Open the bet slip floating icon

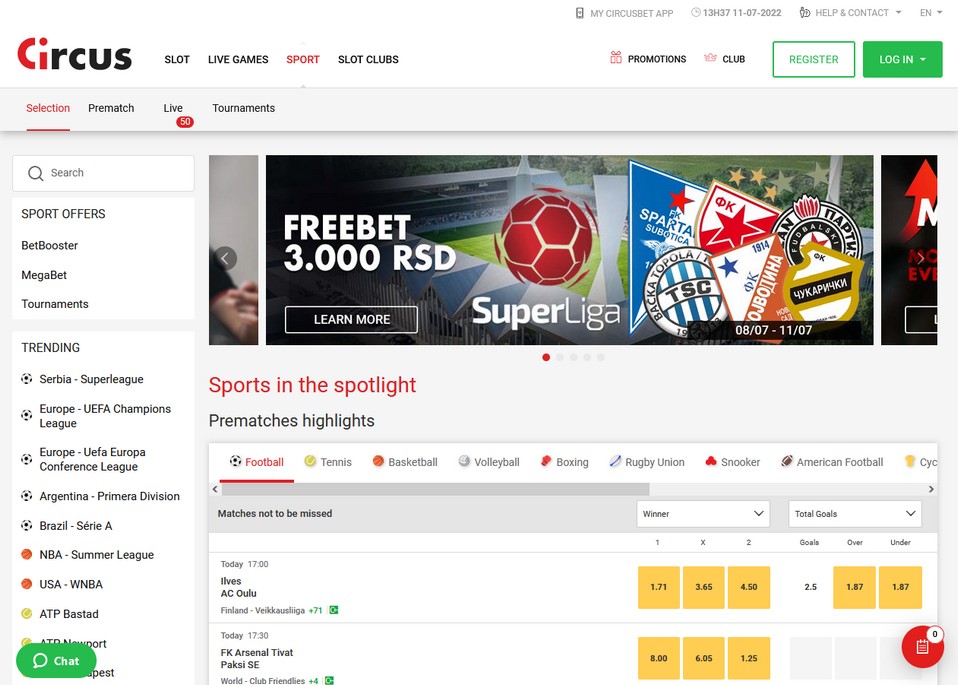(922, 647)
